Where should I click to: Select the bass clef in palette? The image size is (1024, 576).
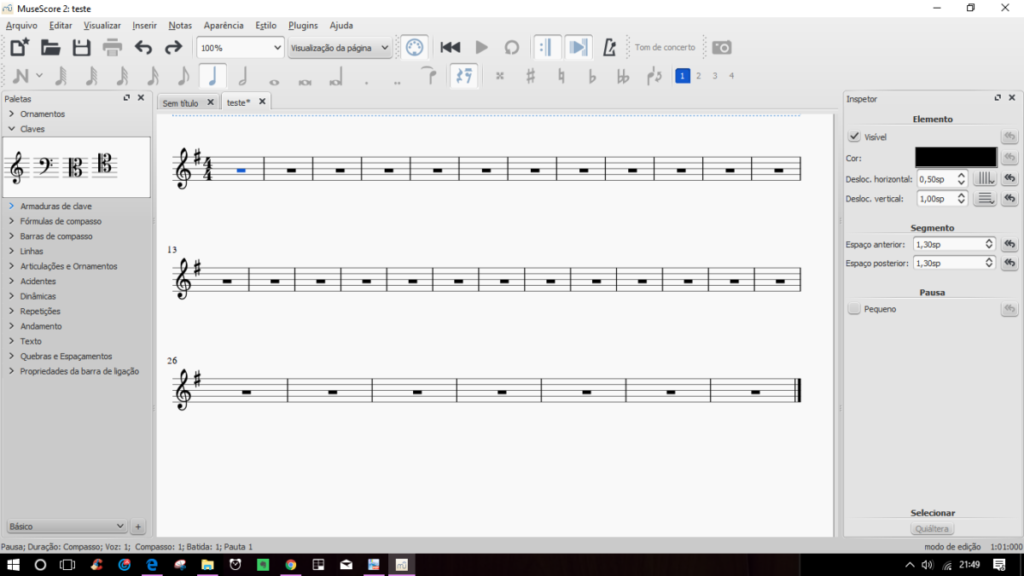(44, 167)
